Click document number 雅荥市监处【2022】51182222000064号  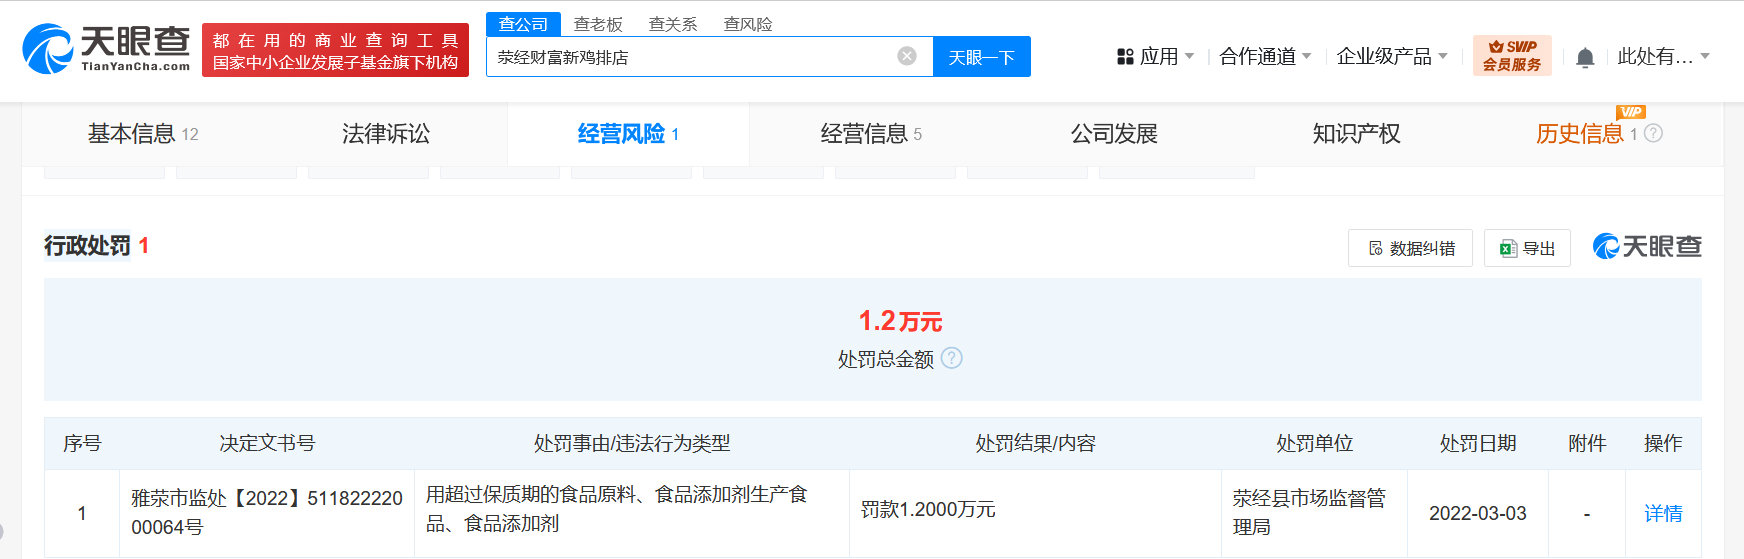click(x=267, y=512)
